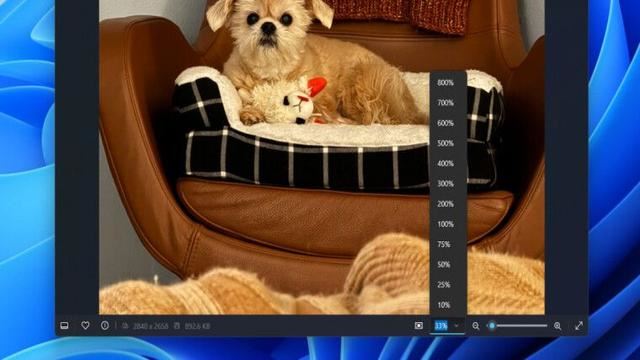
Task: Click the file size text
Action: click(197, 326)
